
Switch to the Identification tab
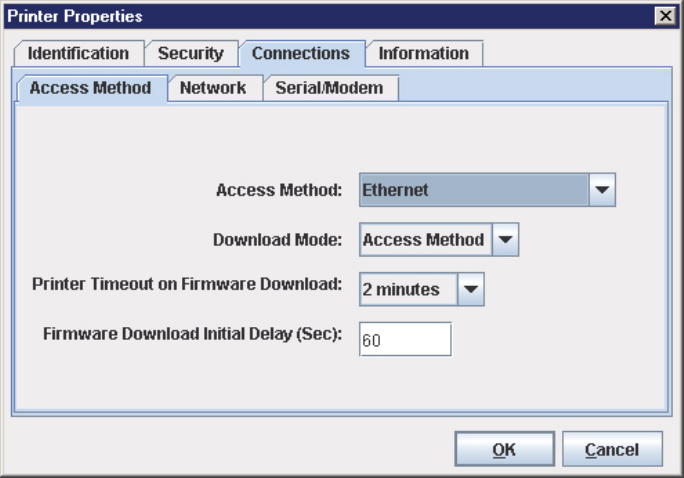pyautogui.click(x=78, y=53)
